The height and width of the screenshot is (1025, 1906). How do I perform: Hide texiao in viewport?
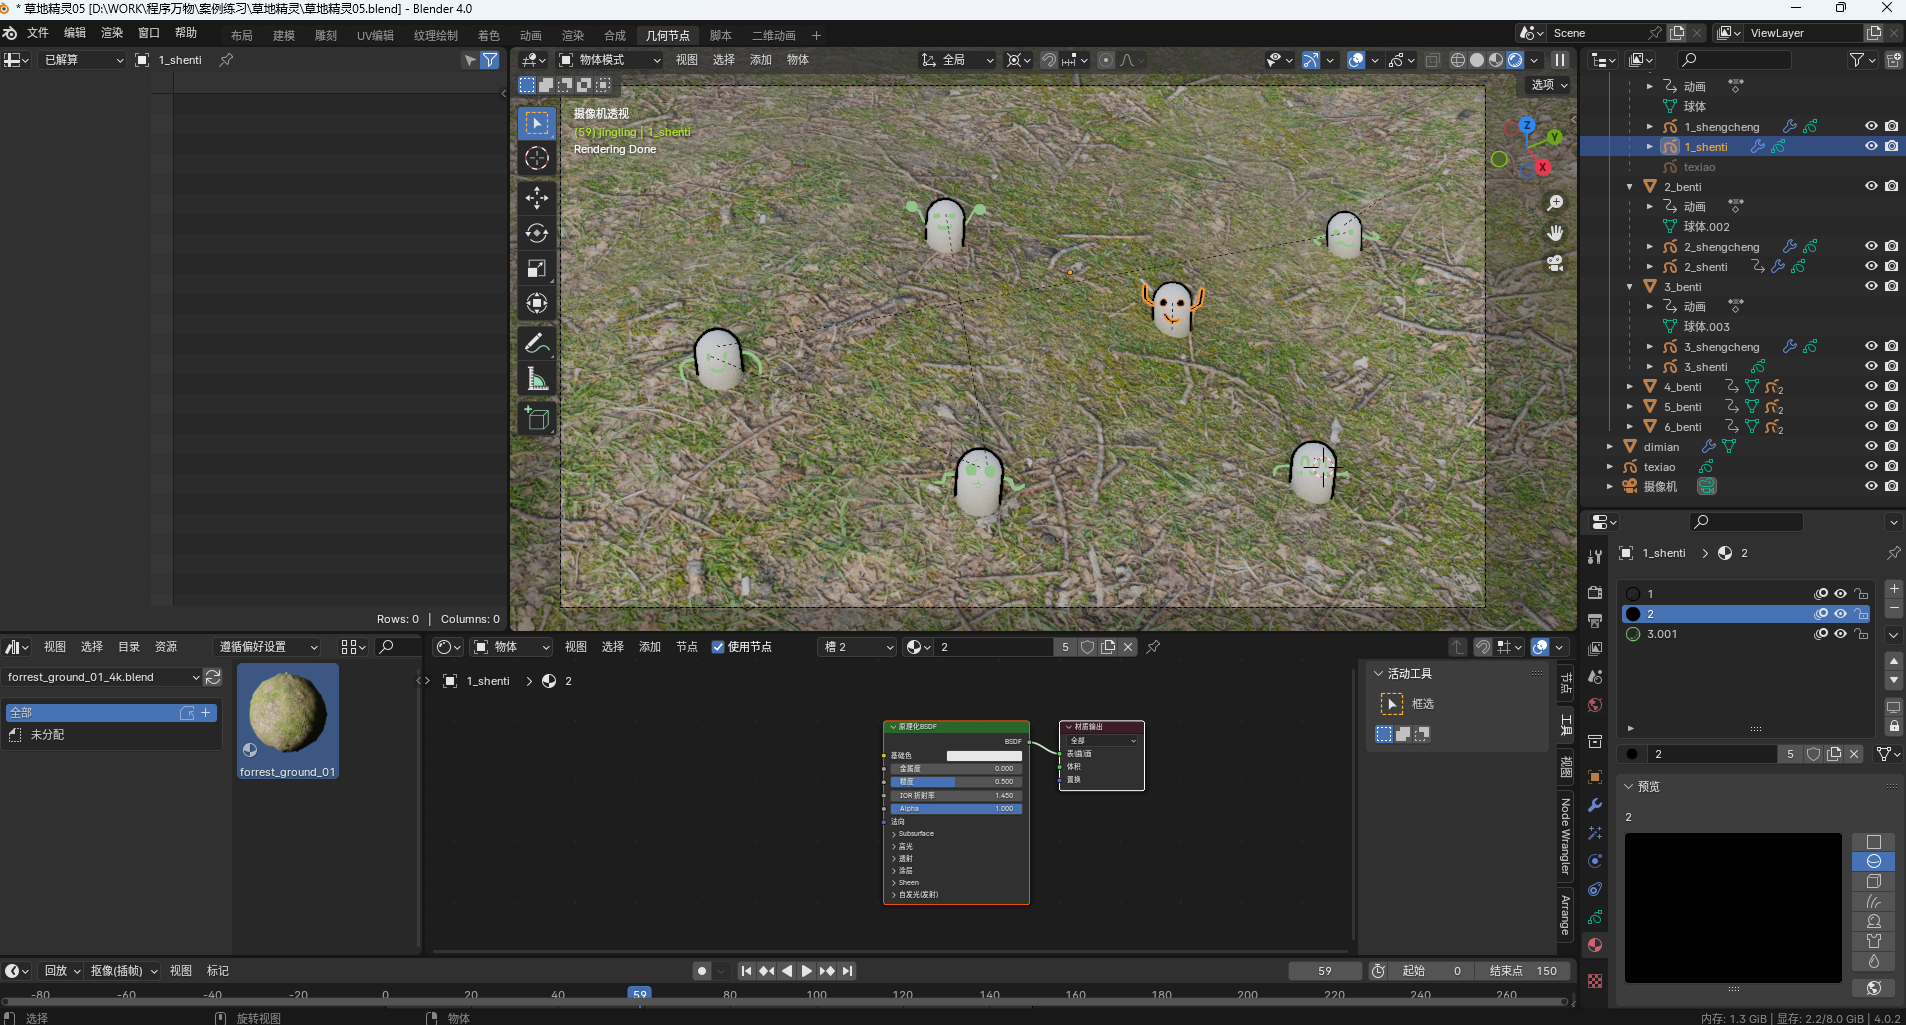point(1871,466)
